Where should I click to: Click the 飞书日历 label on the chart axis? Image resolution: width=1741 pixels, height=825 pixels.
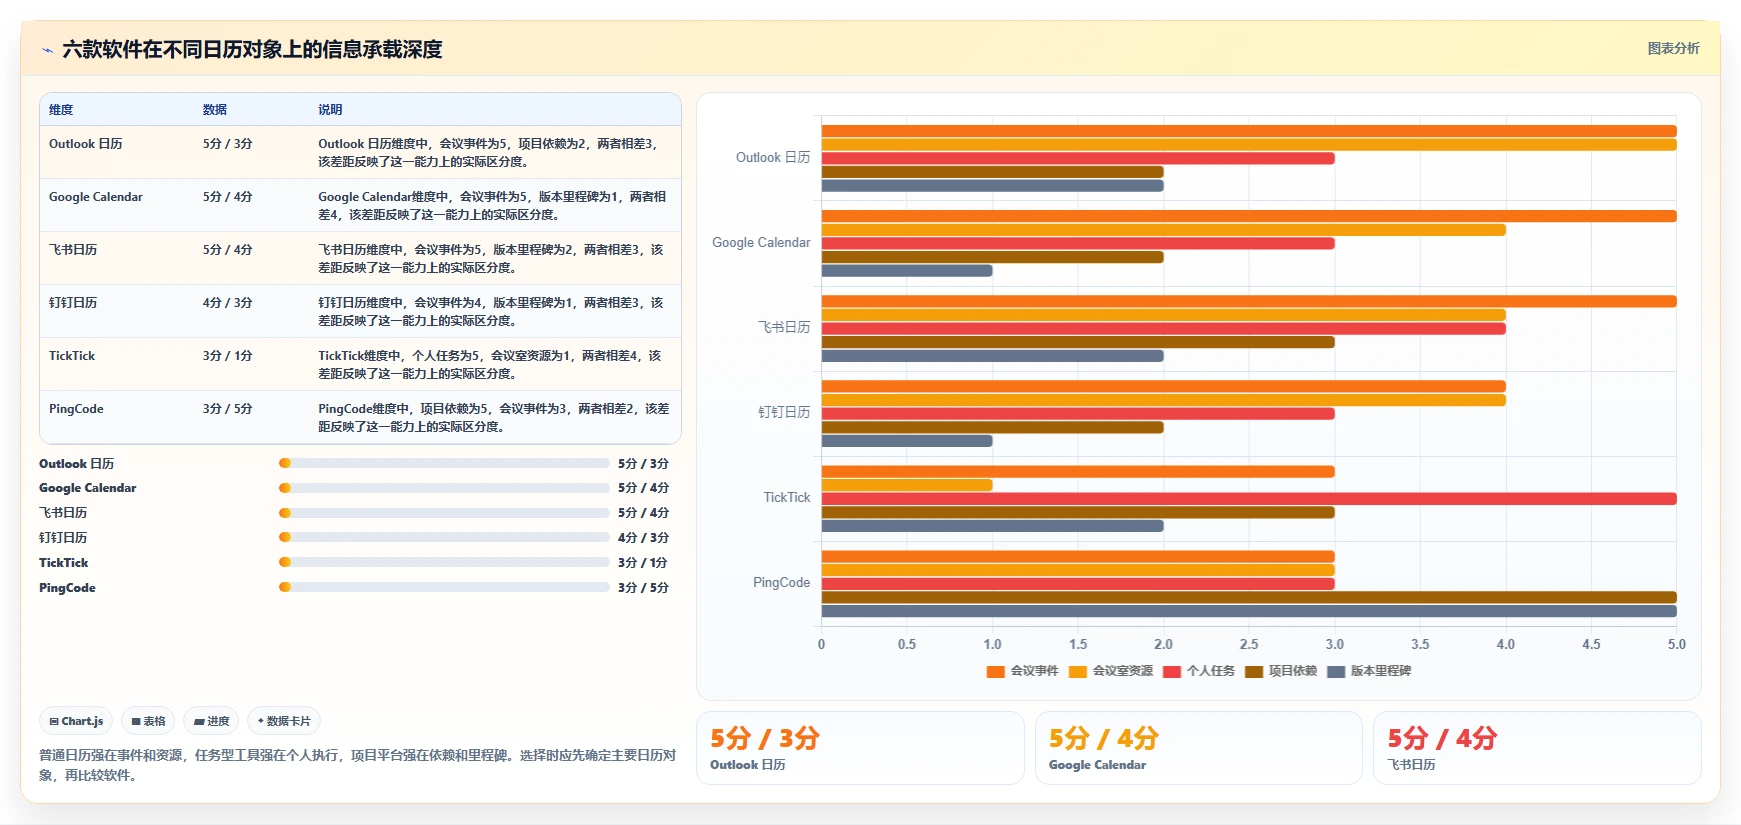(x=784, y=328)
